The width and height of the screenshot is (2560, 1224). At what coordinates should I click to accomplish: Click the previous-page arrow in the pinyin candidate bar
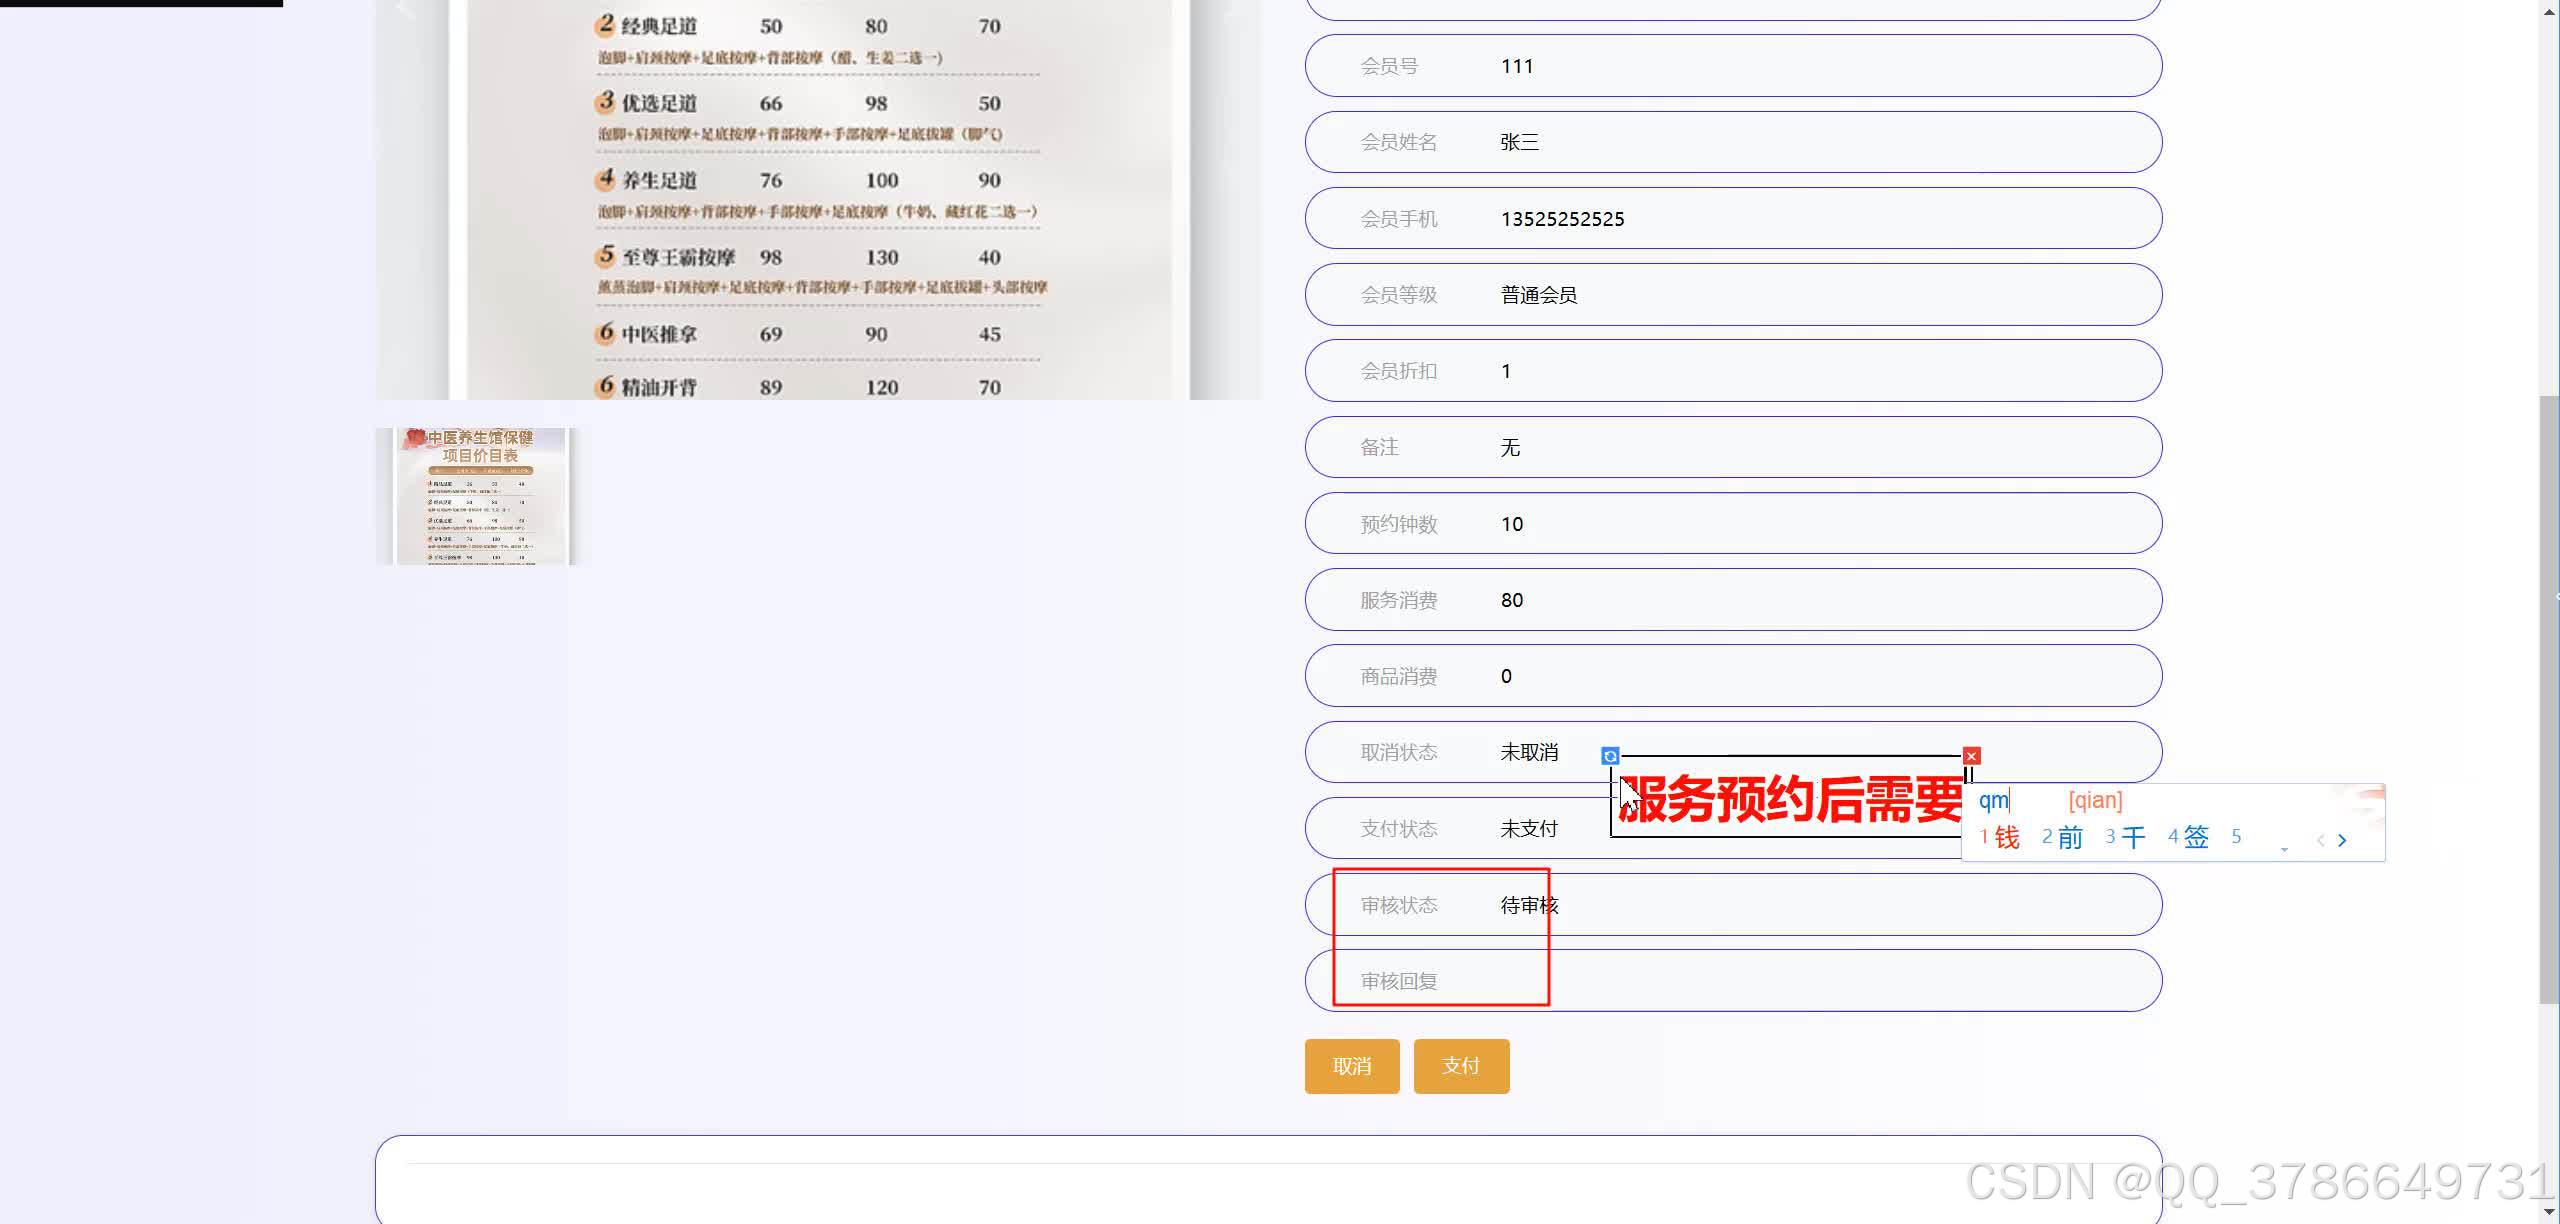(x=2319, y=839)
